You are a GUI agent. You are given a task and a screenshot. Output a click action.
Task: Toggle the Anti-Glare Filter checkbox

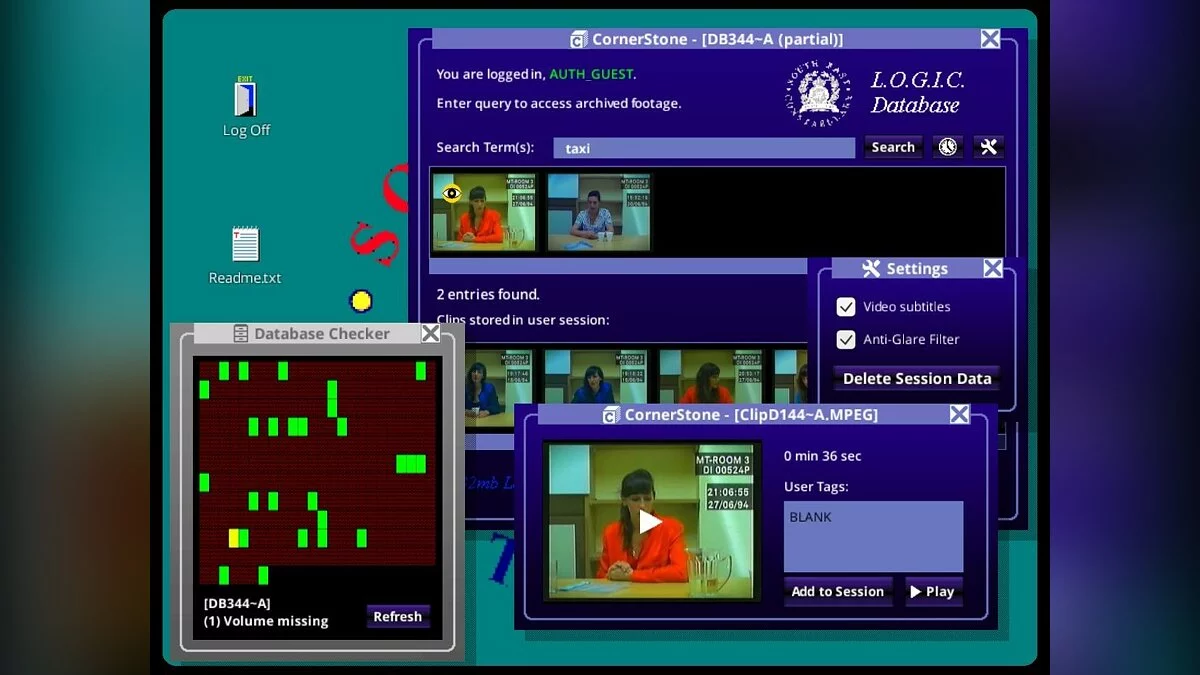point(846,339)
